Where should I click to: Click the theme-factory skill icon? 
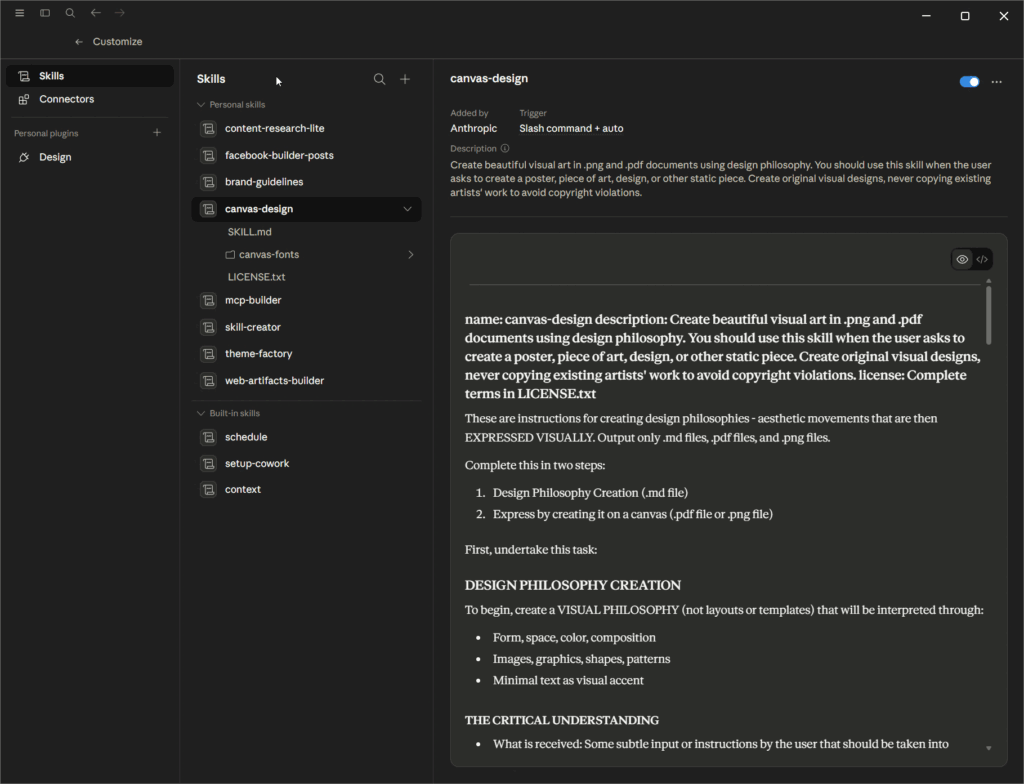click(208, 354)
